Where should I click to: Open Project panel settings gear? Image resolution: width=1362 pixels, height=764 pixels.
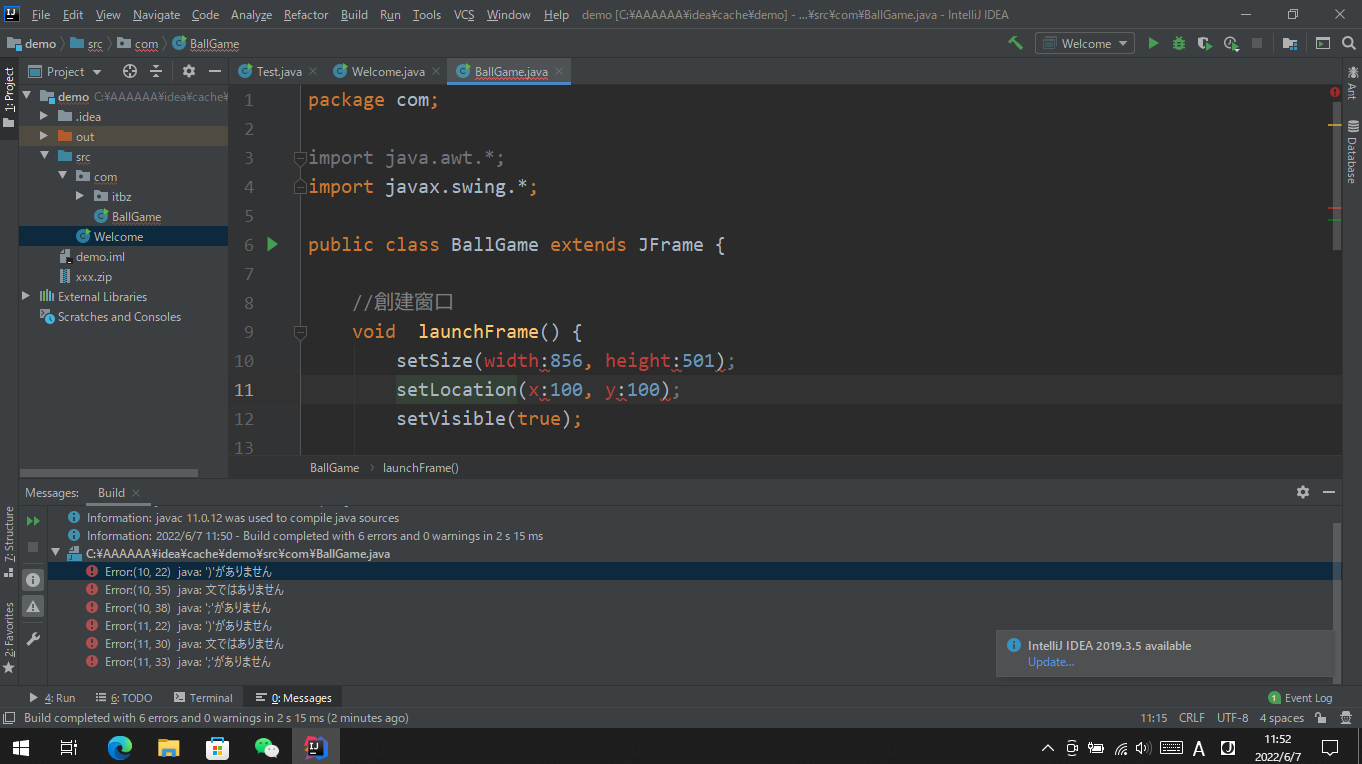point(189,71)
